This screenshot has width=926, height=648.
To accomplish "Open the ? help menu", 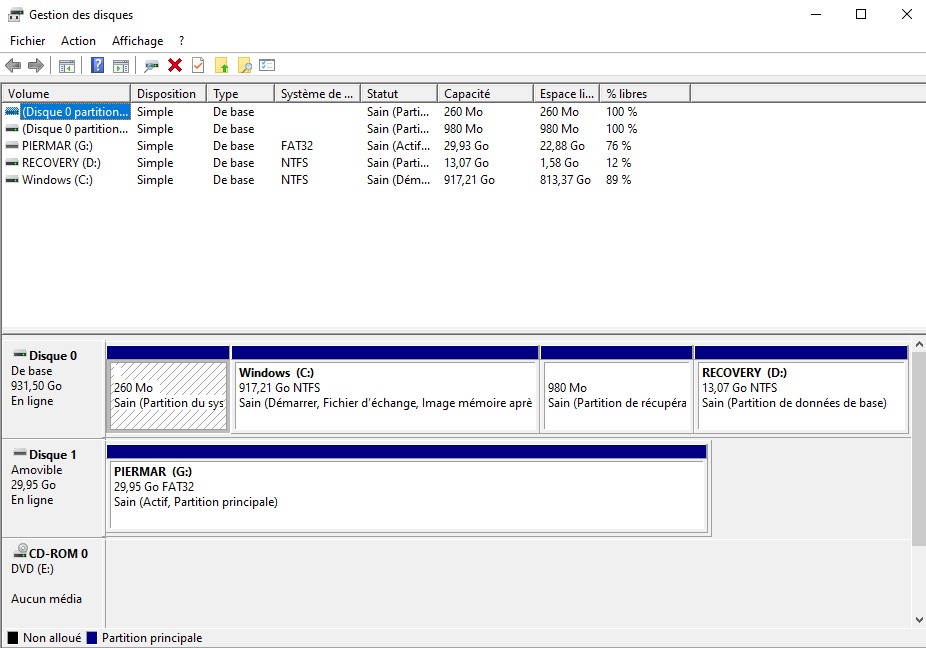I will (181, 41).
